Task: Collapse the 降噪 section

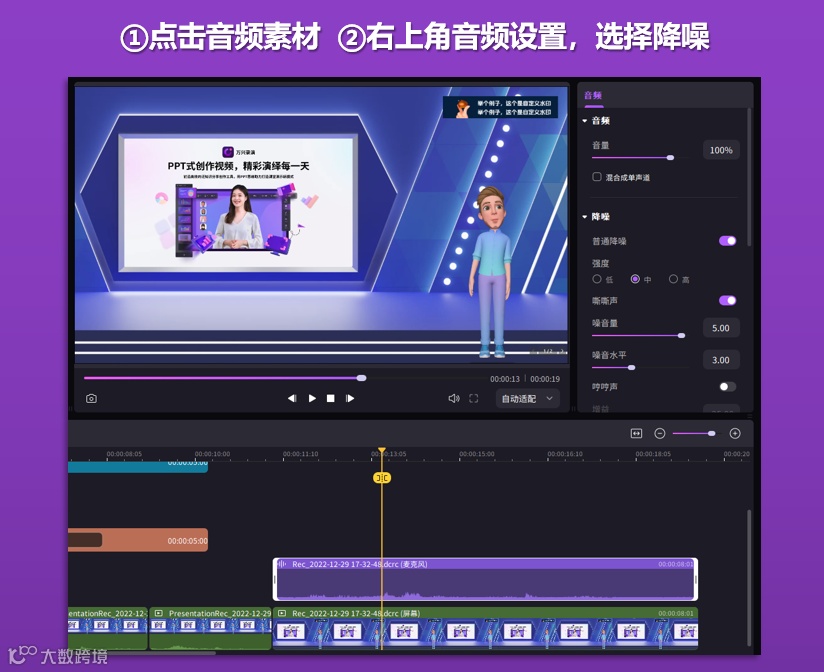Action: click(584, 216)
